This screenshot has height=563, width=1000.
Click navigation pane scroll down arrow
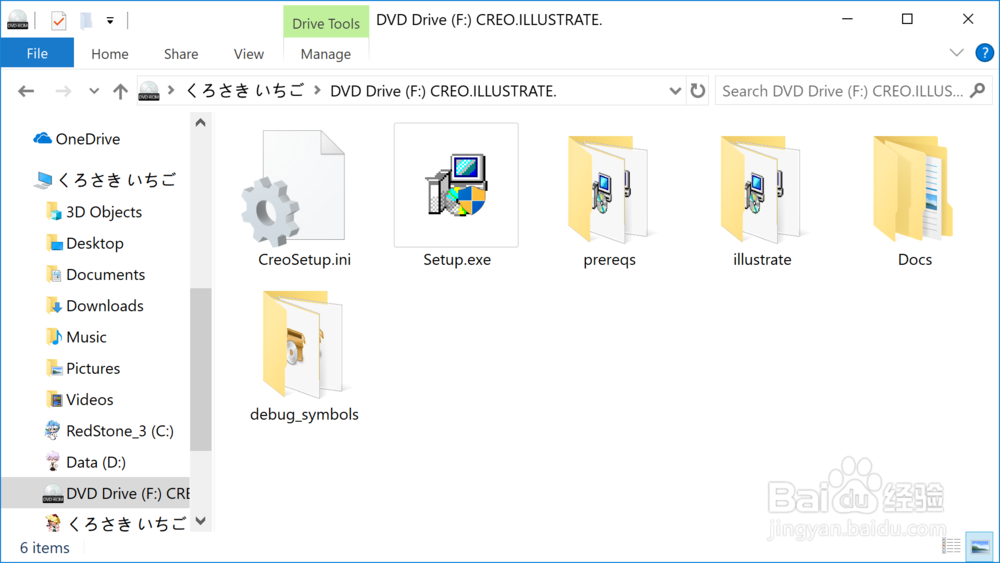[x=200, y=521]
